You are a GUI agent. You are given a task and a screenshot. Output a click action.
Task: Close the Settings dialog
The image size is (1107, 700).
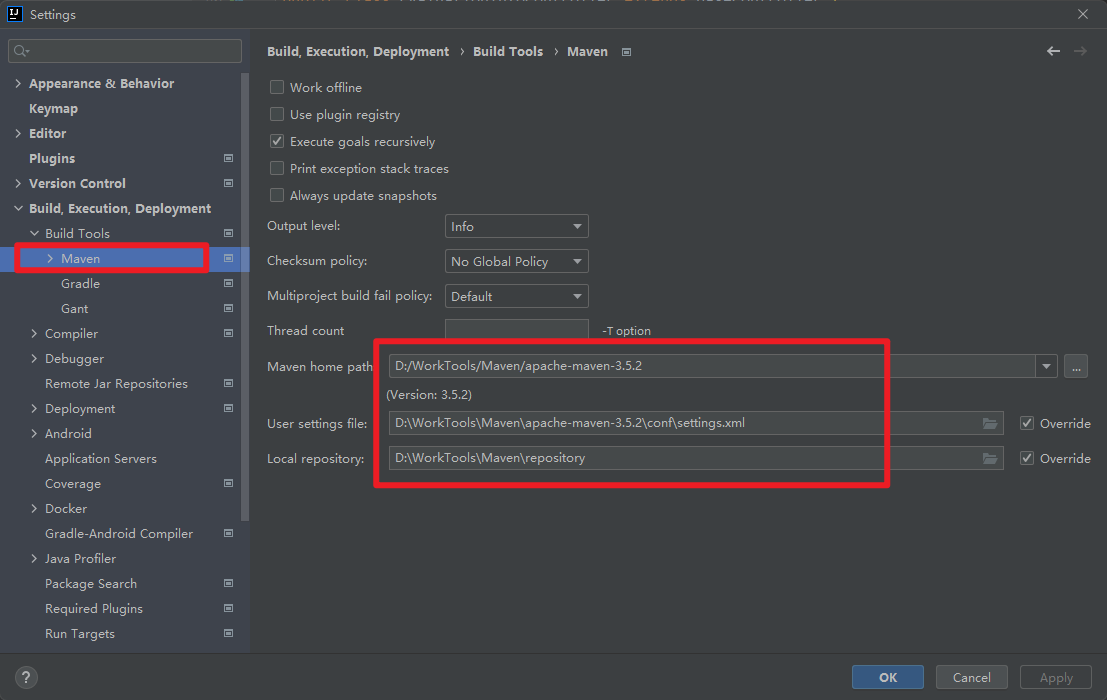(1082, 14)
